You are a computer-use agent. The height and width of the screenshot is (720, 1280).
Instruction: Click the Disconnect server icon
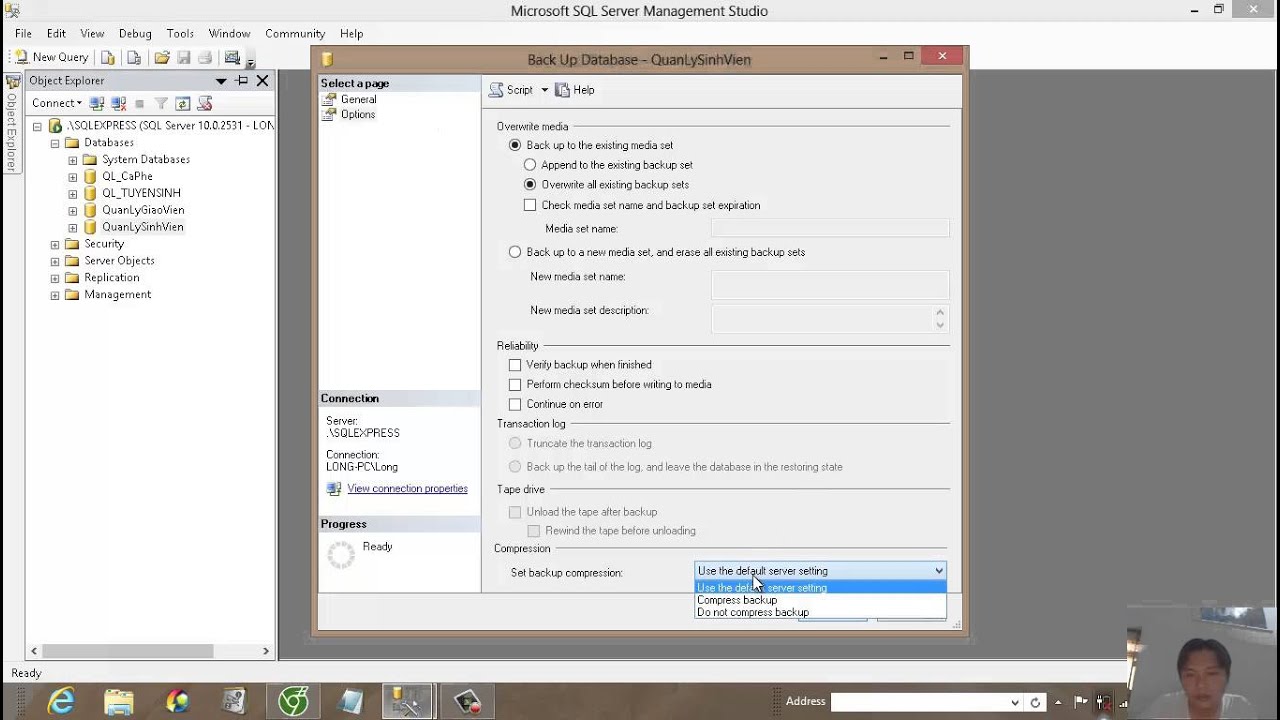pos(118,103)
